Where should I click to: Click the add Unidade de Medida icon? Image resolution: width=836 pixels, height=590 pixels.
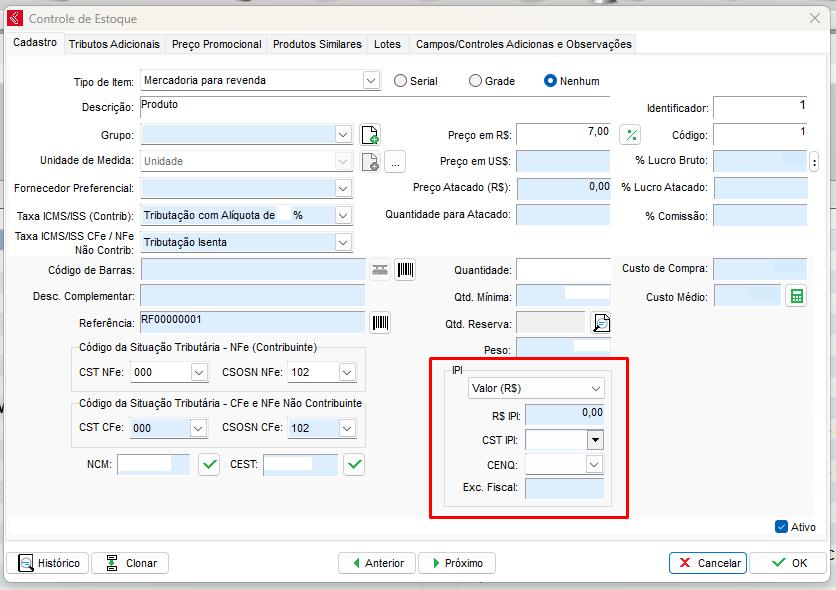tap(370, 161)
